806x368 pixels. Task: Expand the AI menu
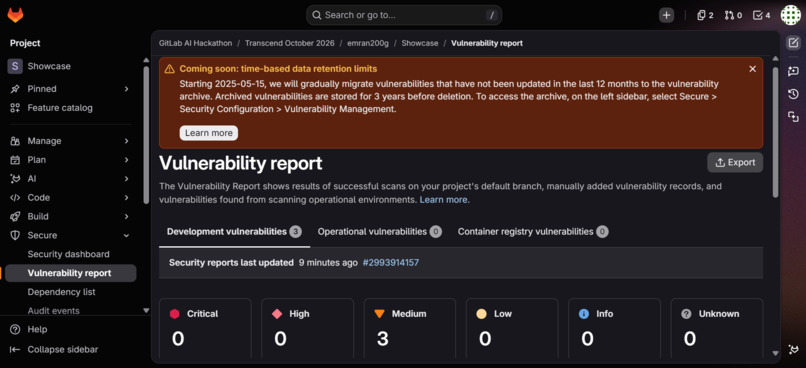[x=126, y=179]
